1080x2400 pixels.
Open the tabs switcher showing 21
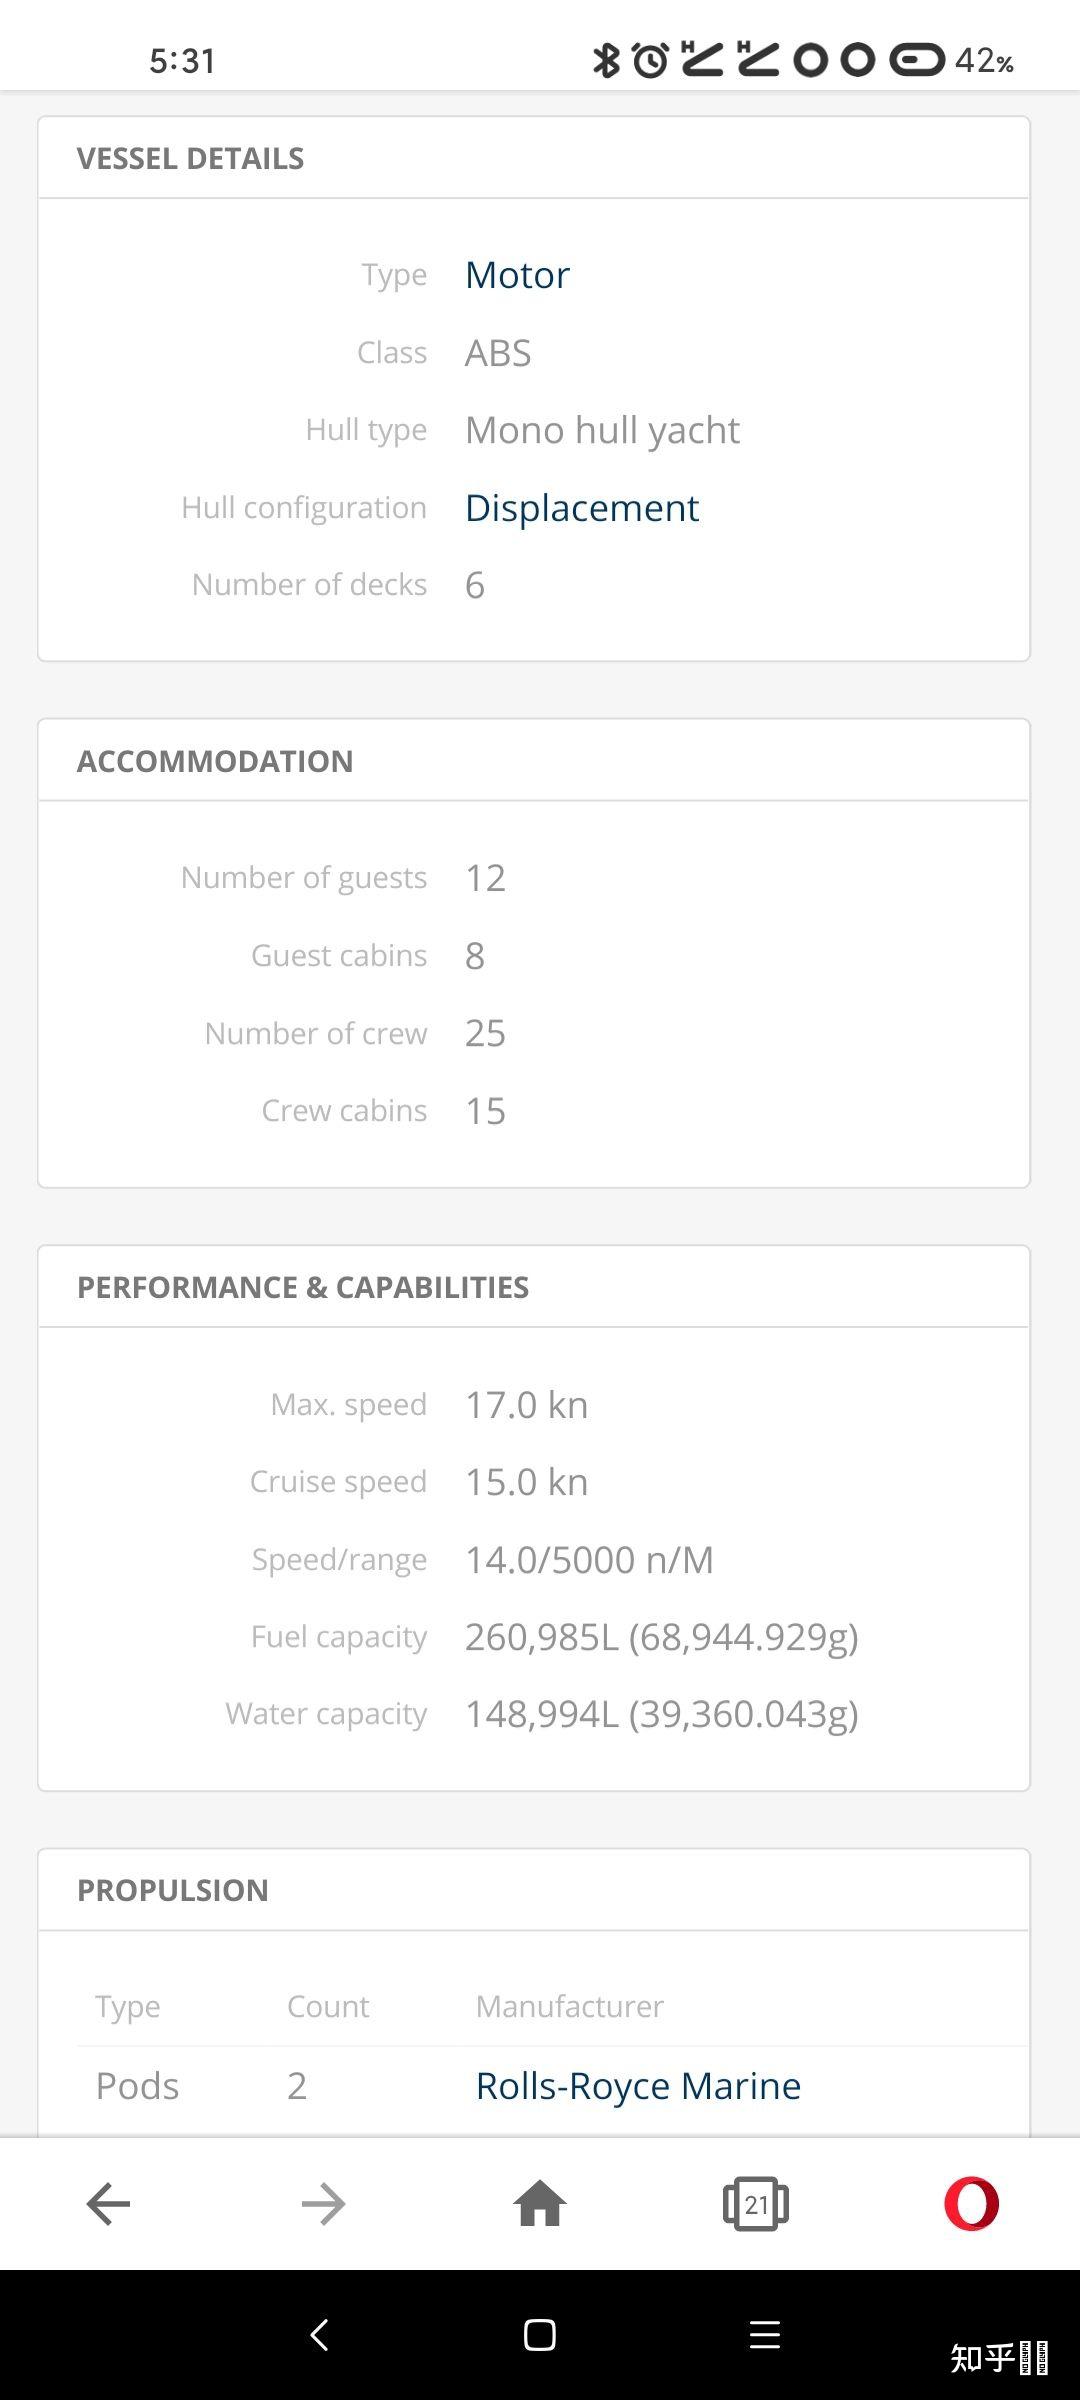point(756,2203)
